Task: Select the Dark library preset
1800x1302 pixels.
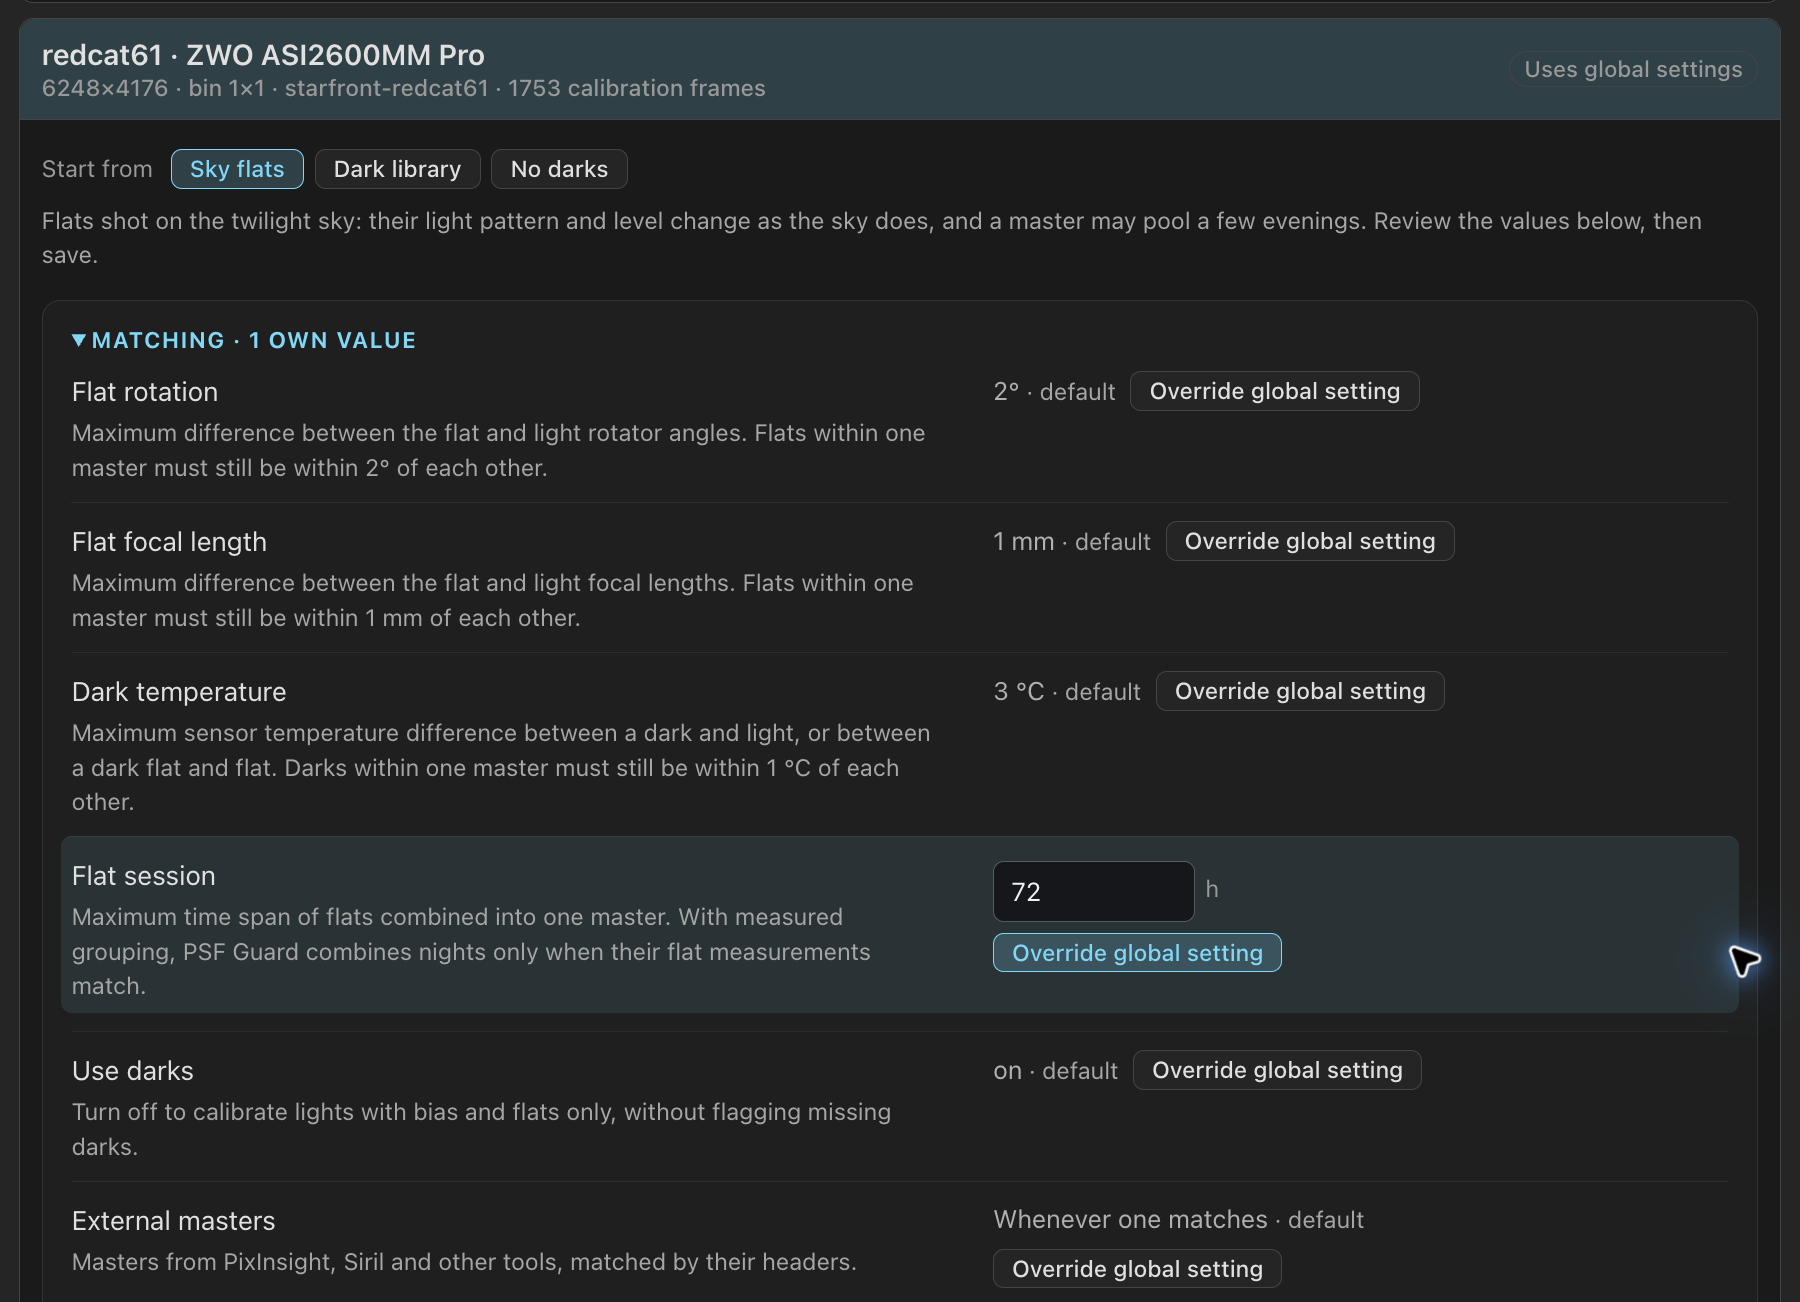Action: click(x=397, y=169)
